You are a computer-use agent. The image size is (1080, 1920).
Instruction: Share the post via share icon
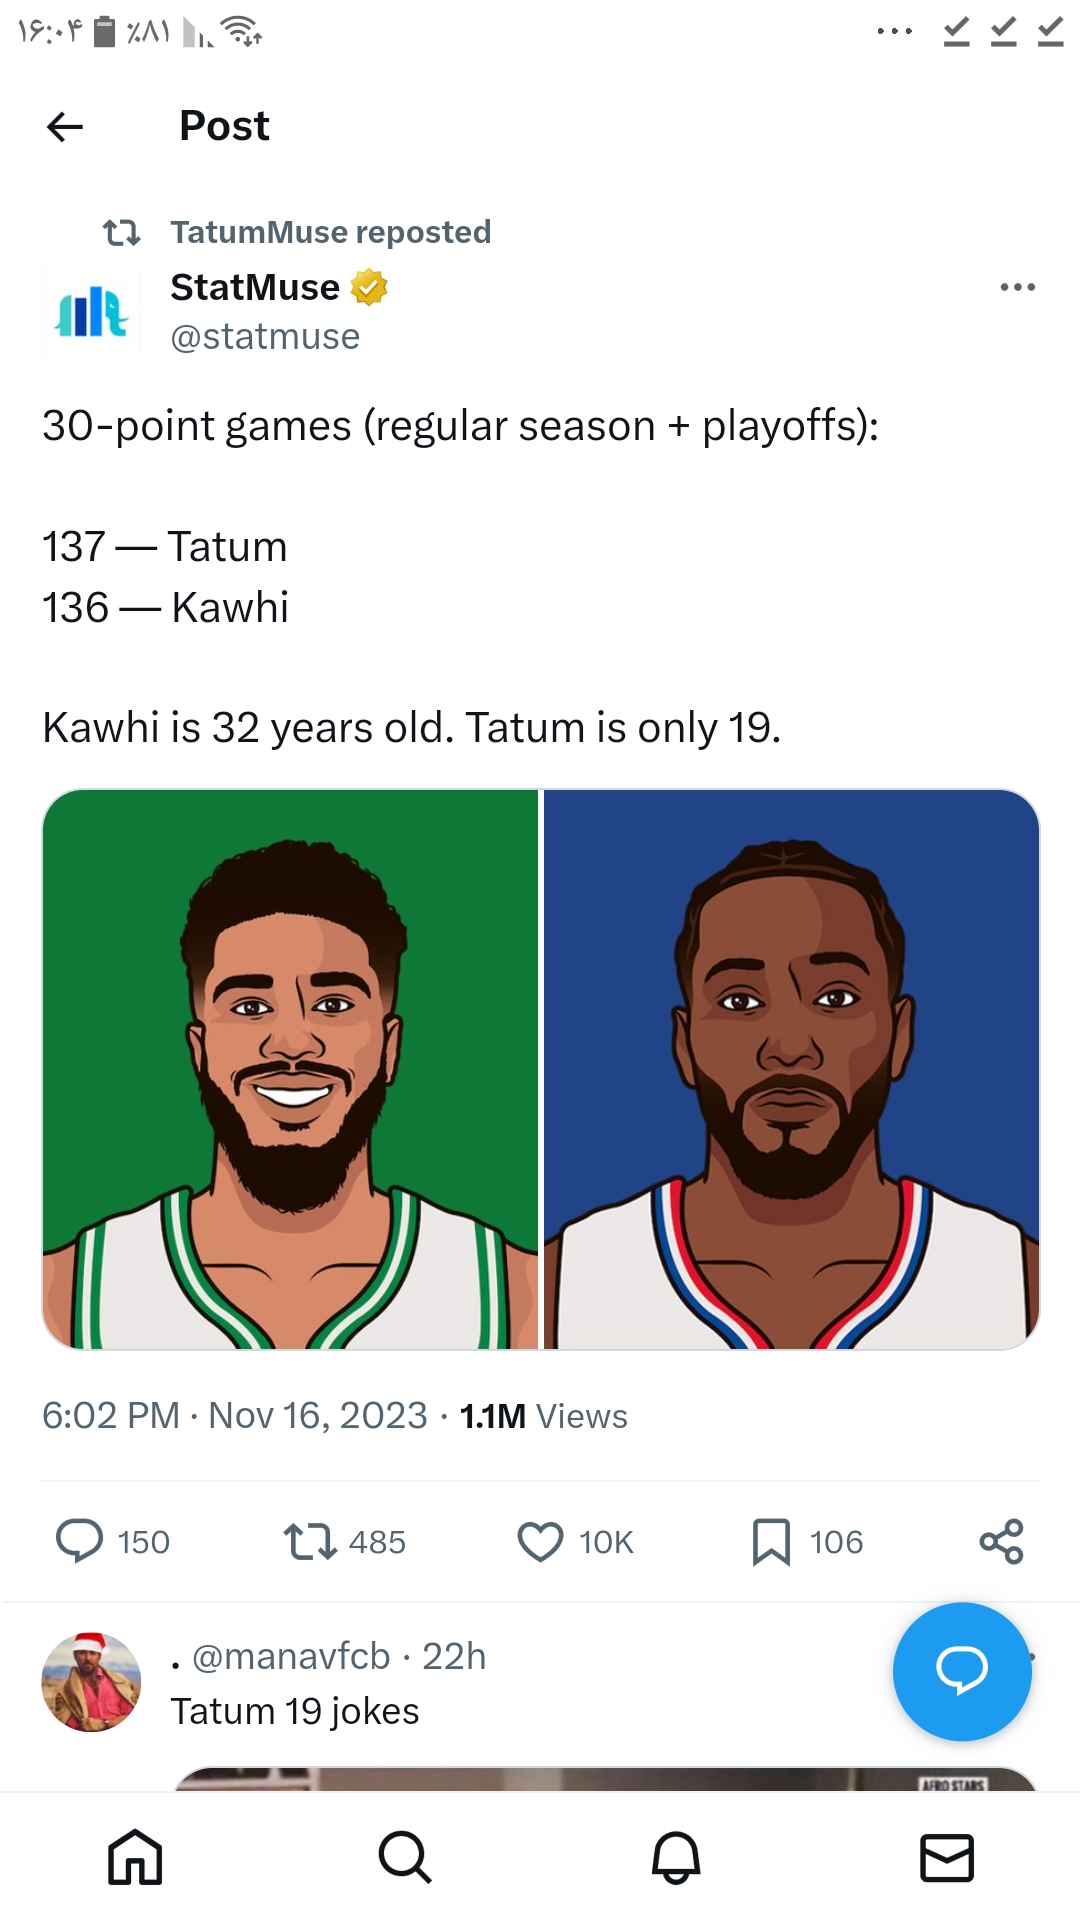pyautogui.click(x=1001, y=1541)
